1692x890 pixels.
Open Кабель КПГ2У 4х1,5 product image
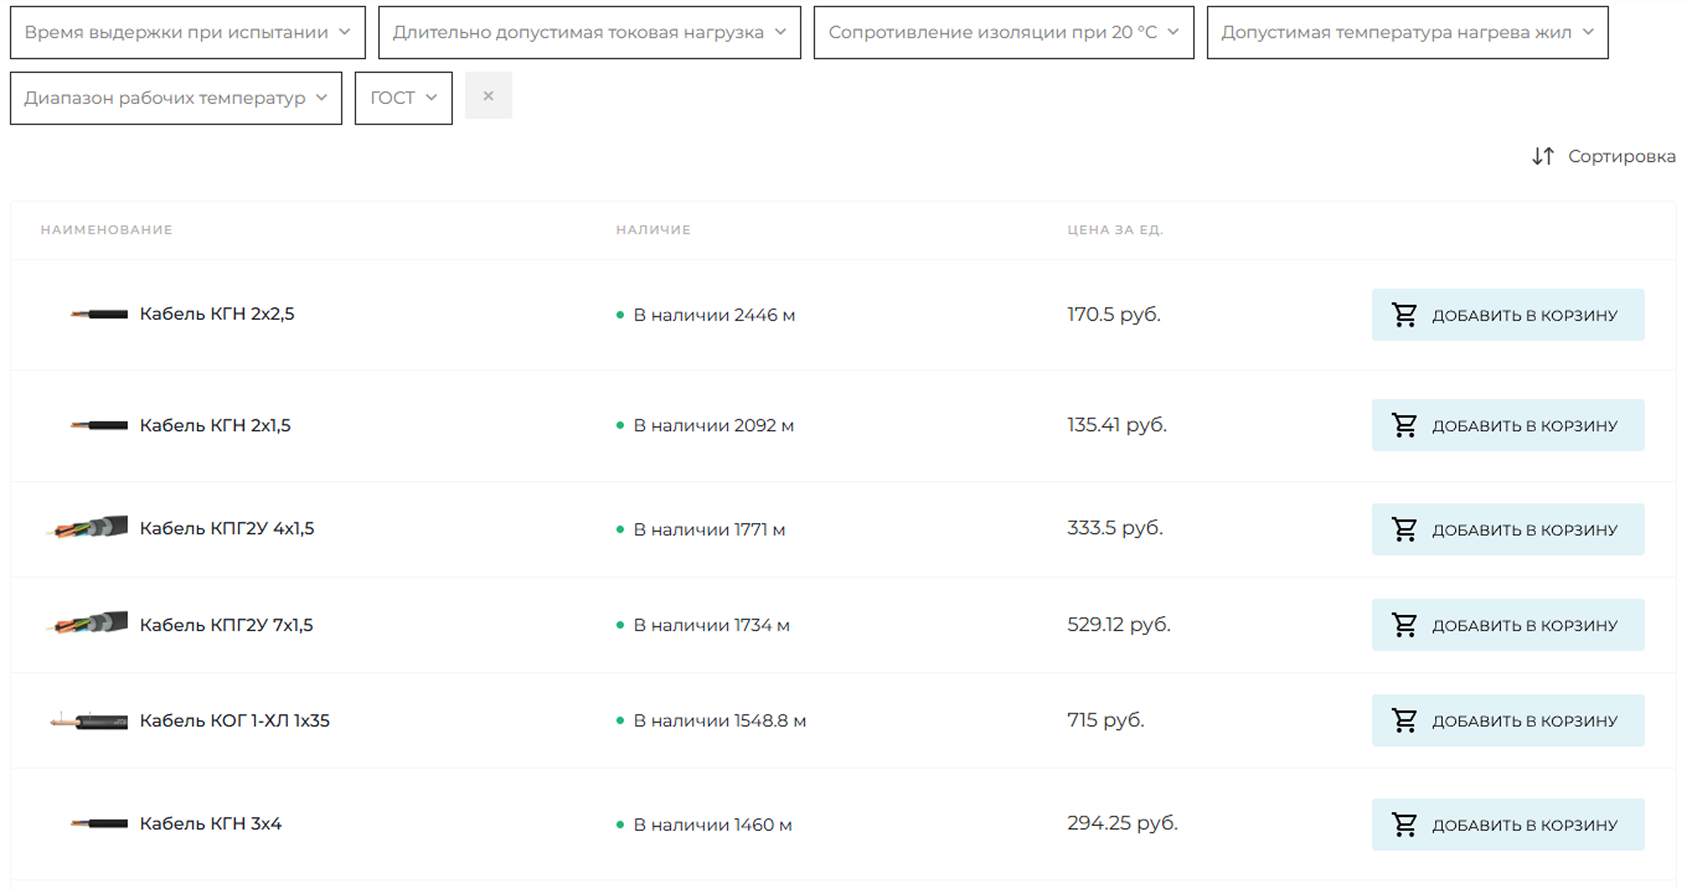pyautogui.click(x=88, y=527)
